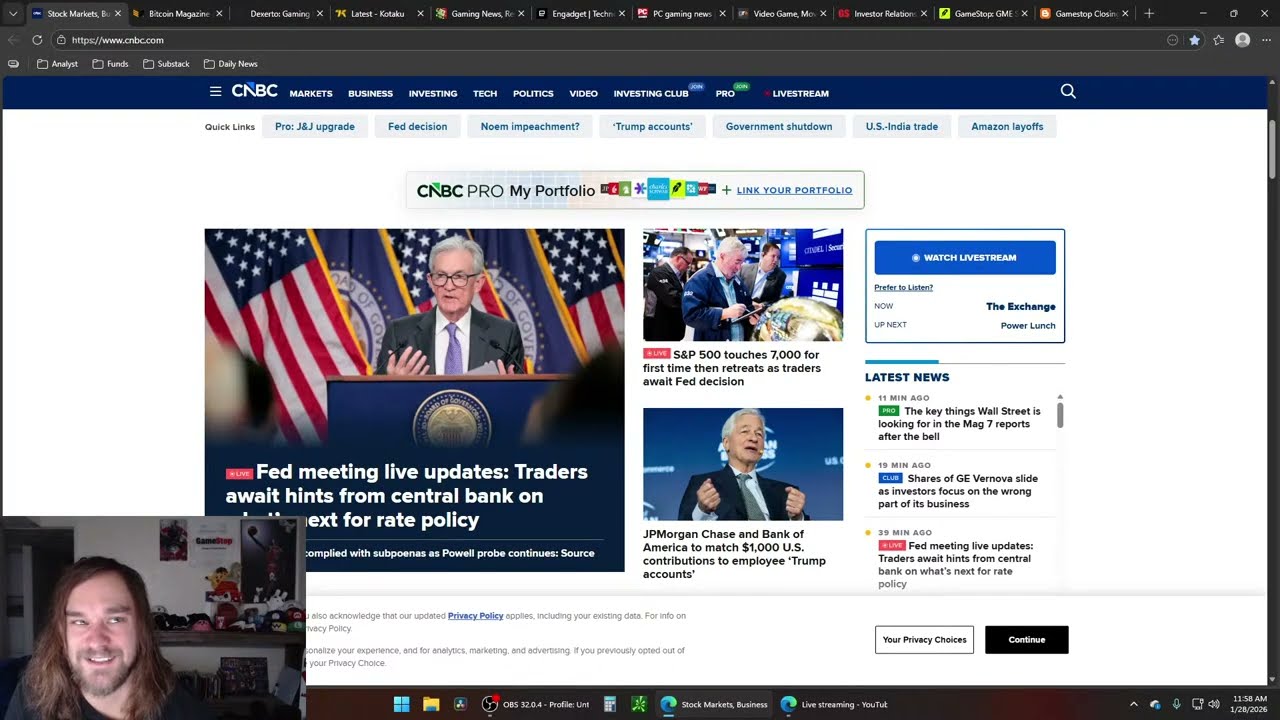Open Your Privacy Choices button
The height and width of the screenshot is (720, 1280).
point(924,640)
